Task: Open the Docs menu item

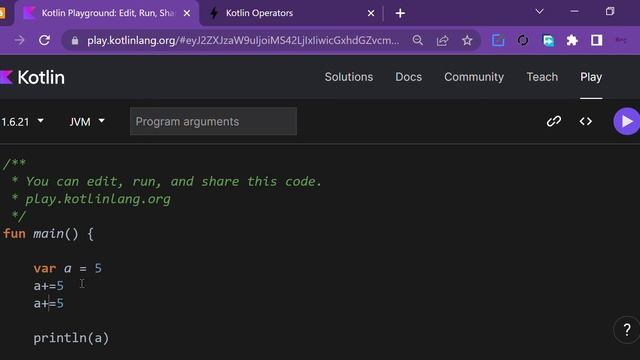Action: (408, 77)
